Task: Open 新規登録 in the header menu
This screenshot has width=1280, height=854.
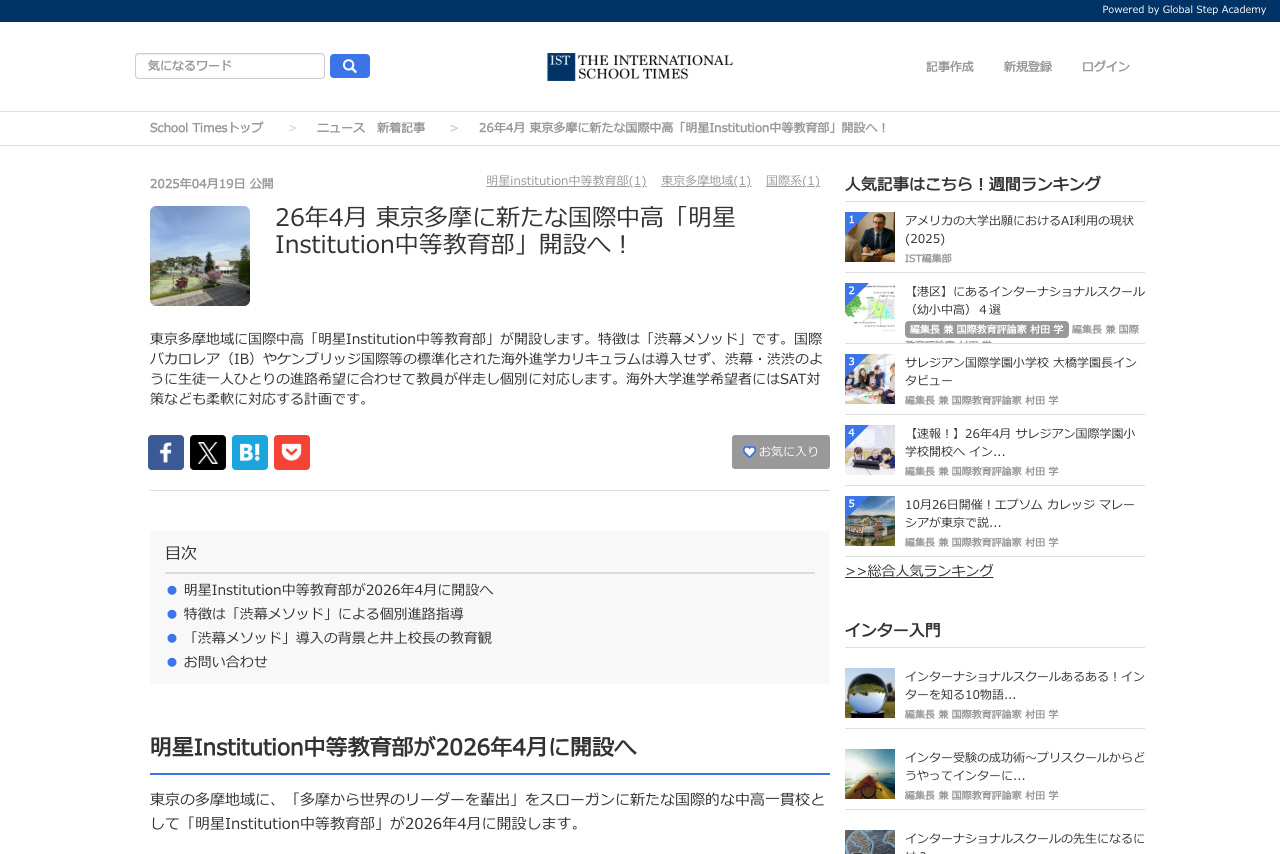Action: coord(1027,67)
